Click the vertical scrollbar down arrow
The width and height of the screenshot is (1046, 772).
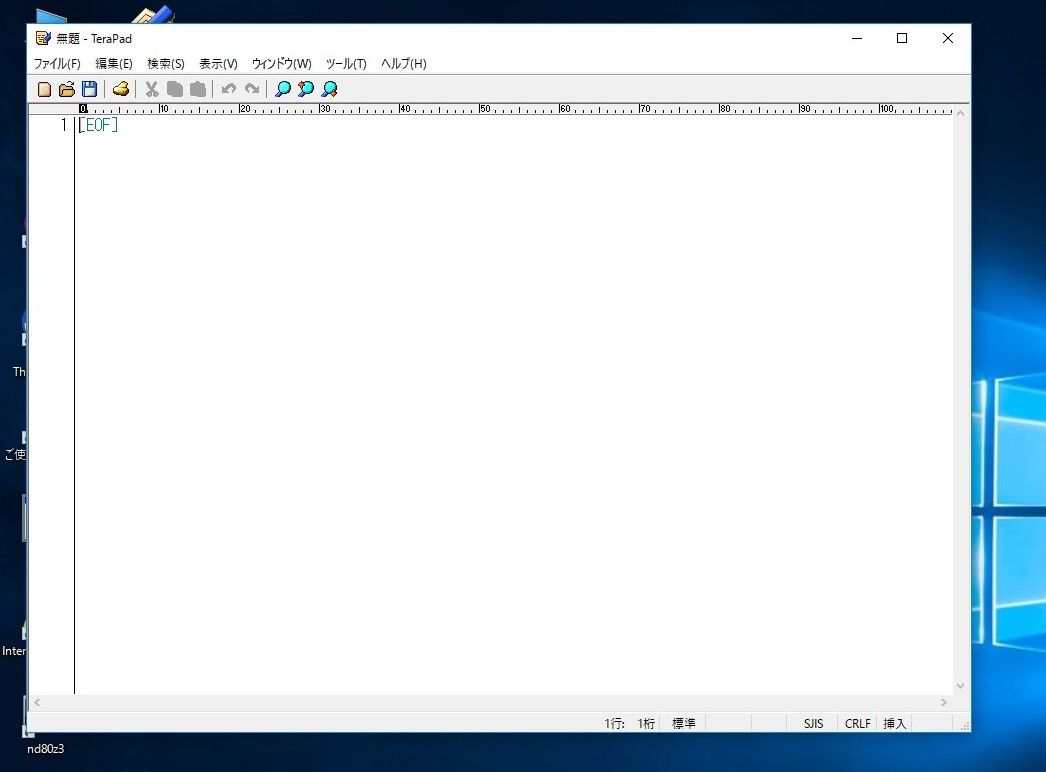pyautogui.click(x=961, y=686)
